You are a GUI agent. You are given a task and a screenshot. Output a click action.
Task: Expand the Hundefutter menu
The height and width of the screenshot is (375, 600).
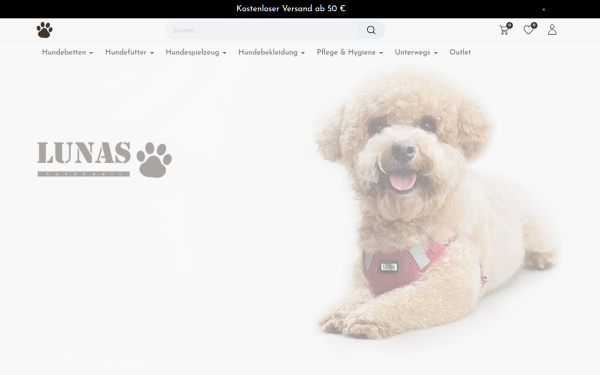click(x=129, y=52)
